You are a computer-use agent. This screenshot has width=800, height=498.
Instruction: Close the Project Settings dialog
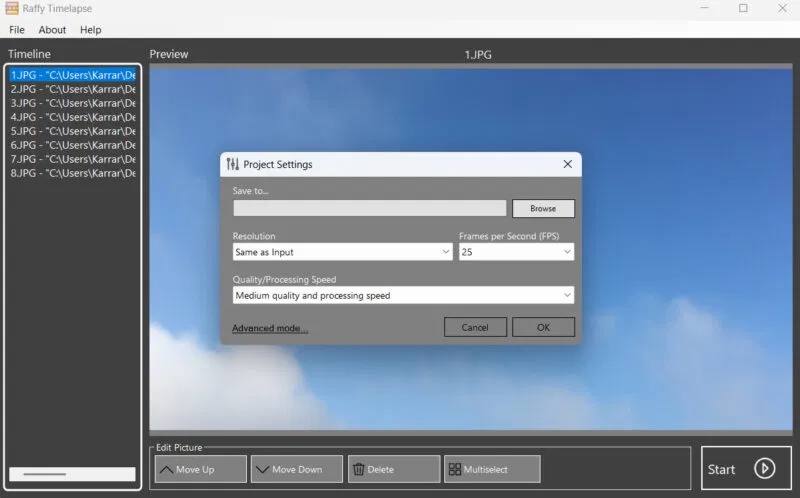(x=567, y=164)
